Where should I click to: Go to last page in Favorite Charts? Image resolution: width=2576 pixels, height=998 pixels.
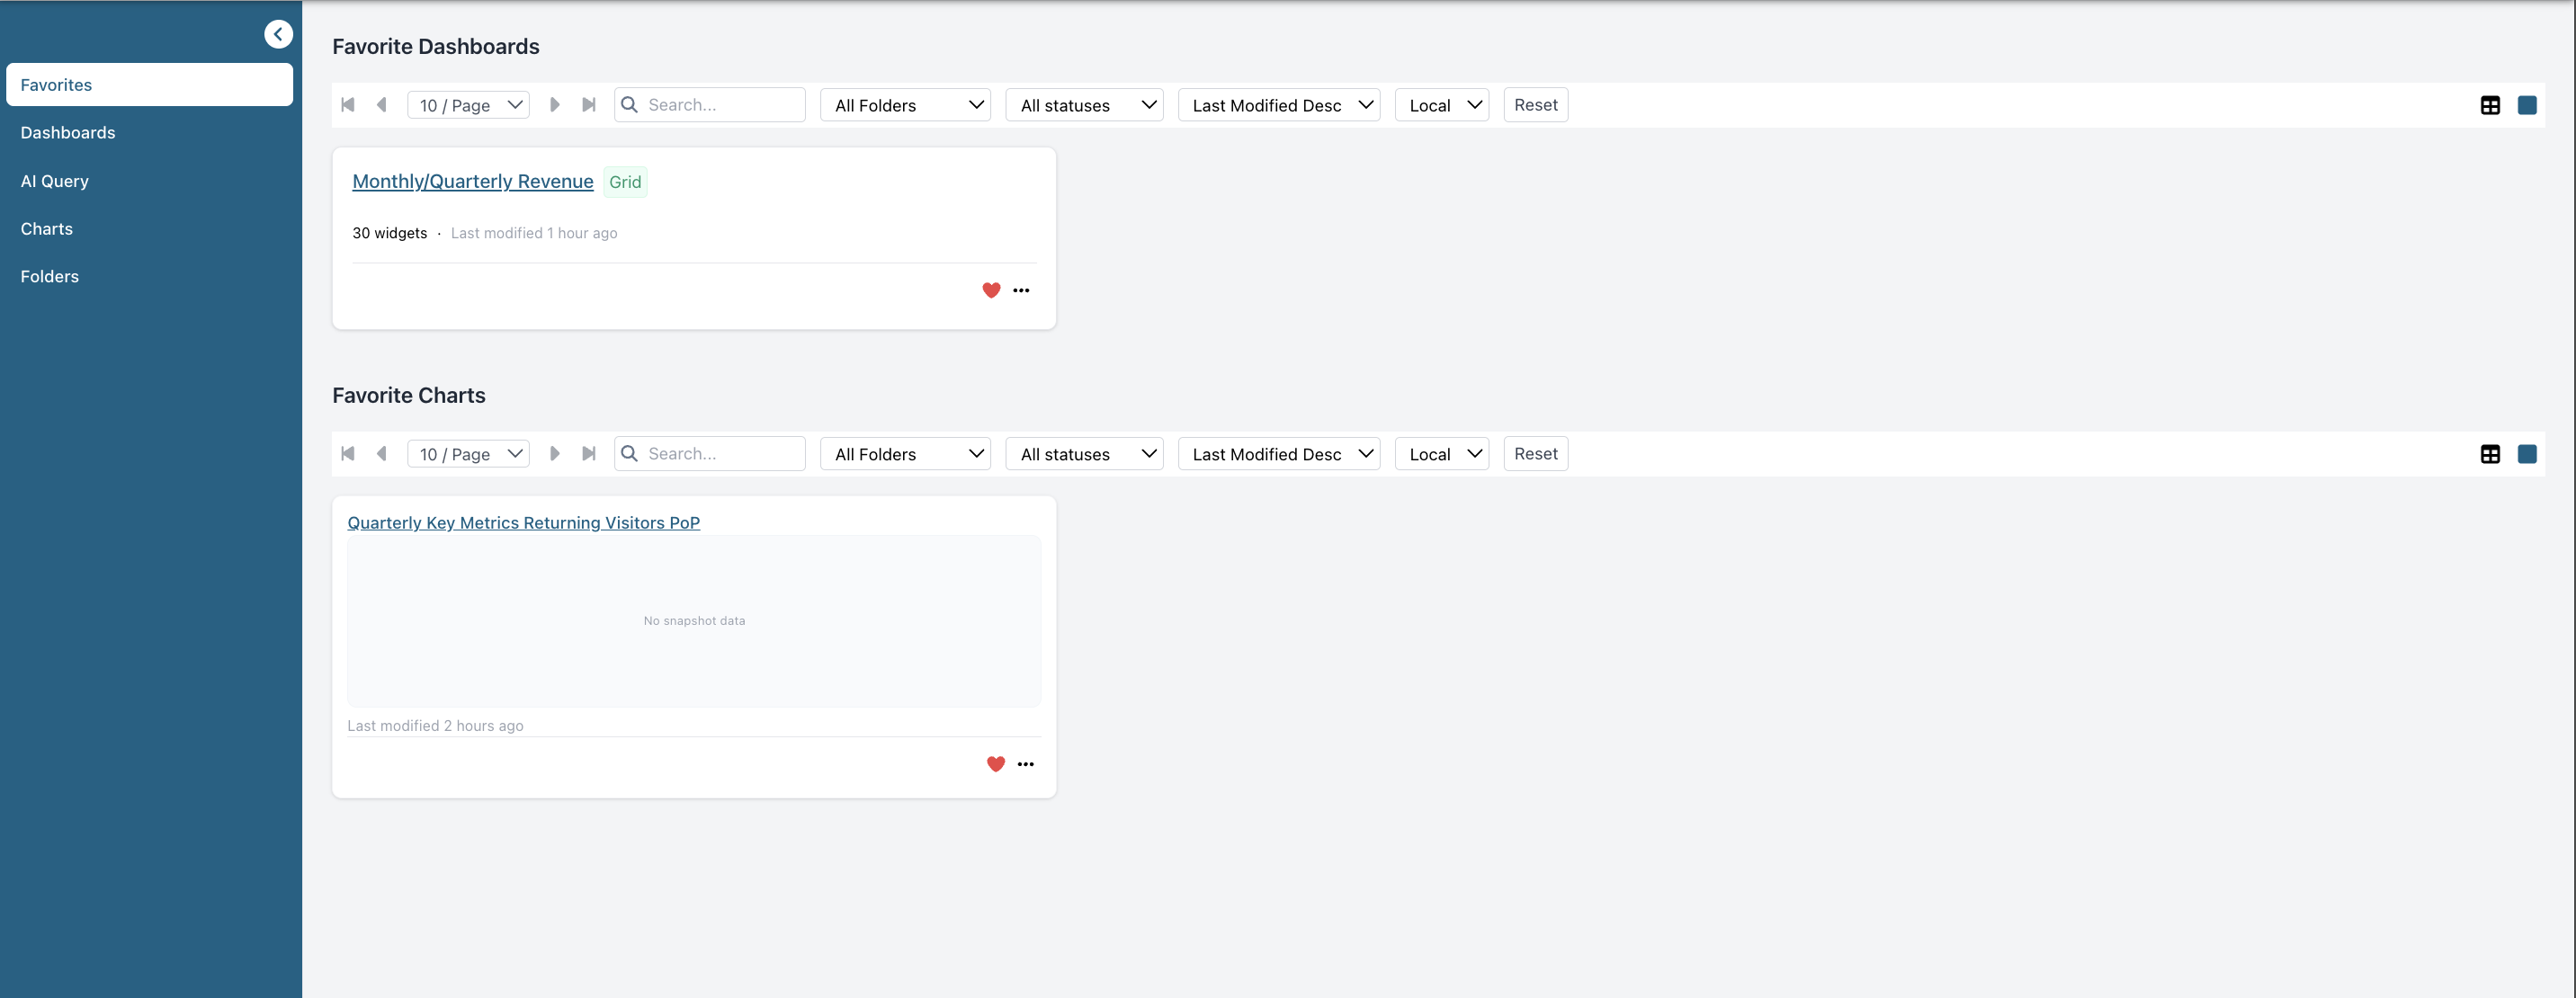coord(589,454)
